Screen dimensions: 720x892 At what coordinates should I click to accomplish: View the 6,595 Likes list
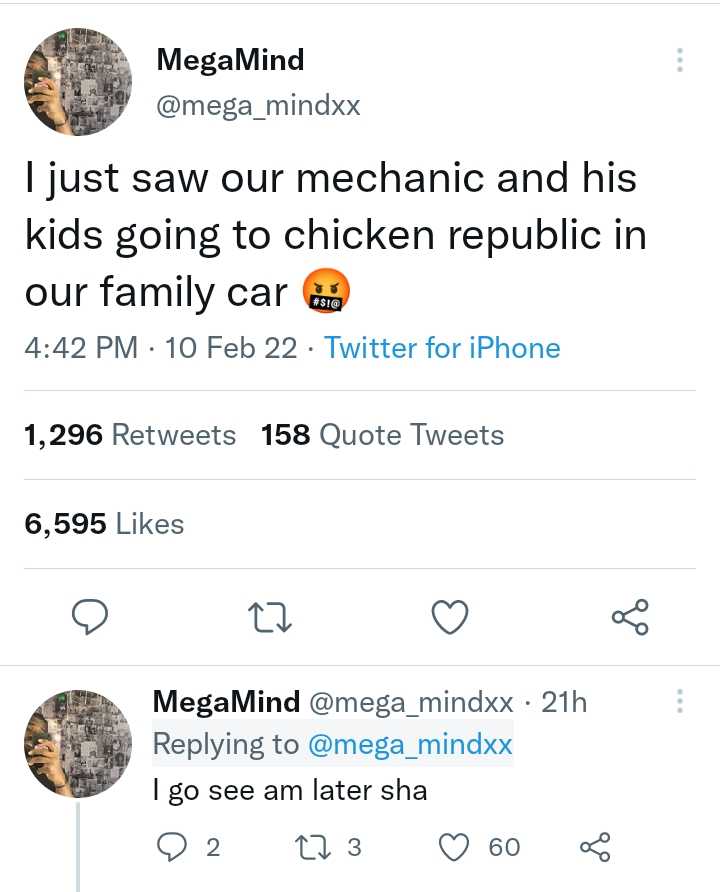point(104,523)
